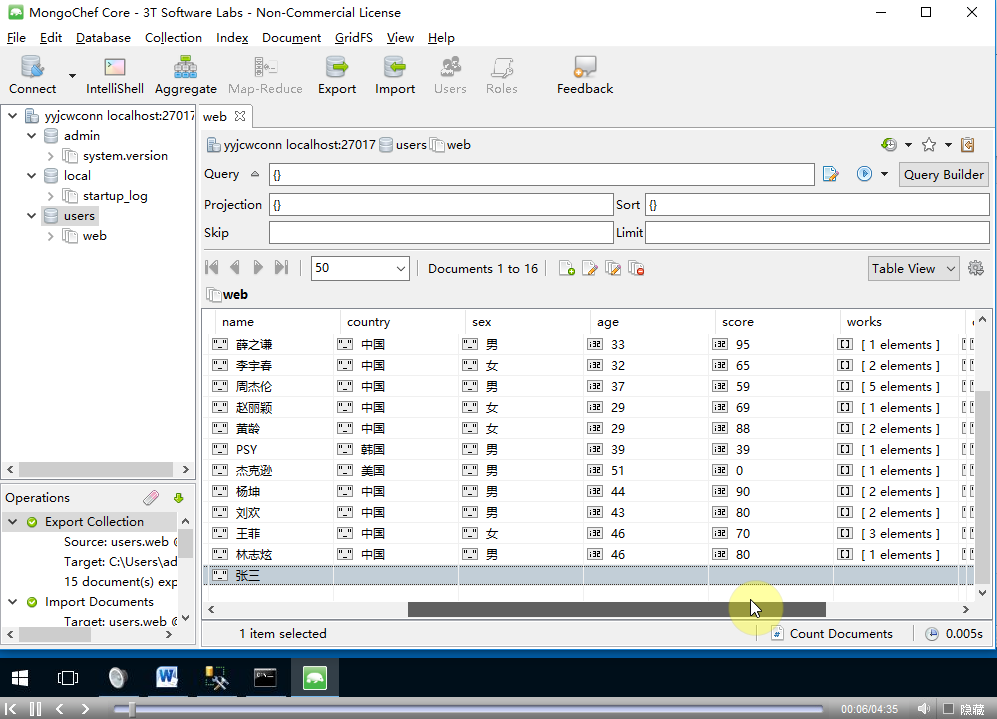The image size is (997, 719).
Task: Click the Import toolbar button
Action: 395,76
